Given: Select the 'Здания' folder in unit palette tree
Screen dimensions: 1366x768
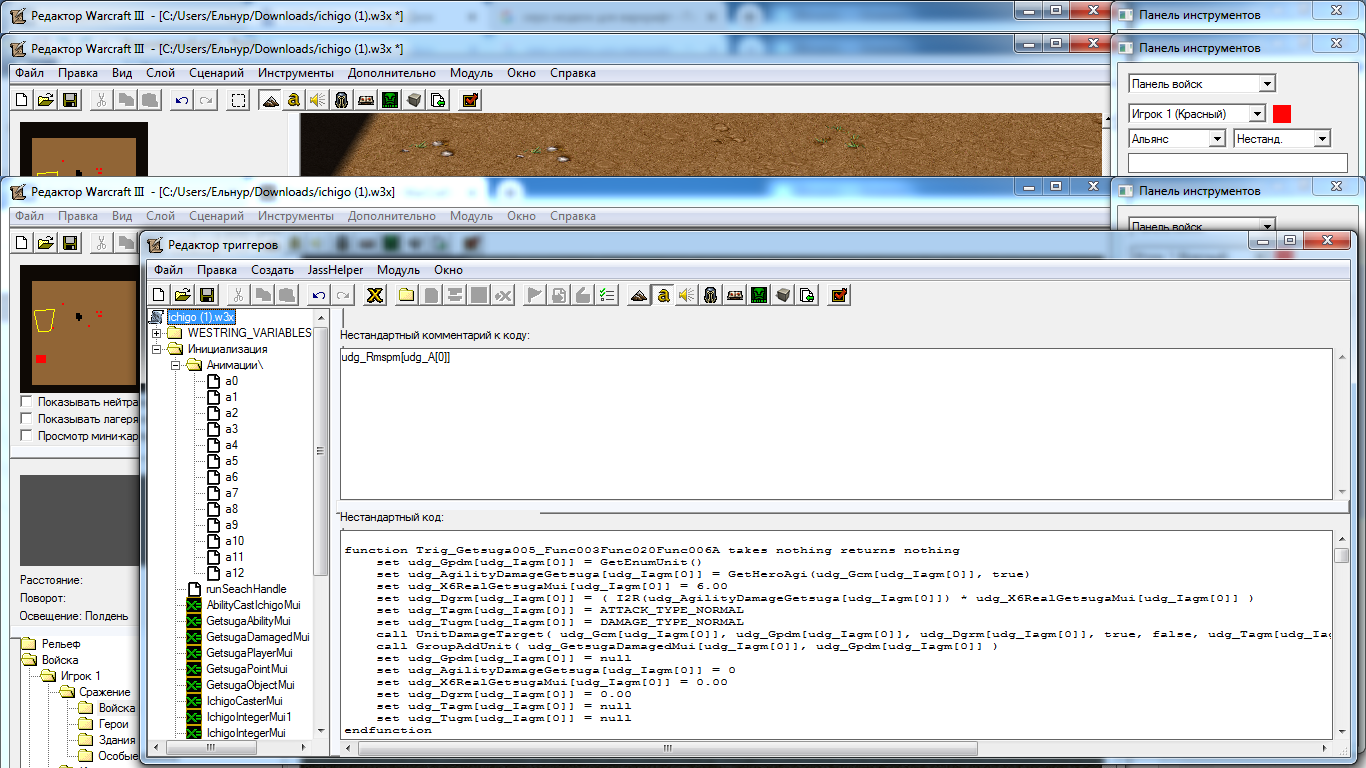Looking at the screenshot, I should [x=117, y=740].
